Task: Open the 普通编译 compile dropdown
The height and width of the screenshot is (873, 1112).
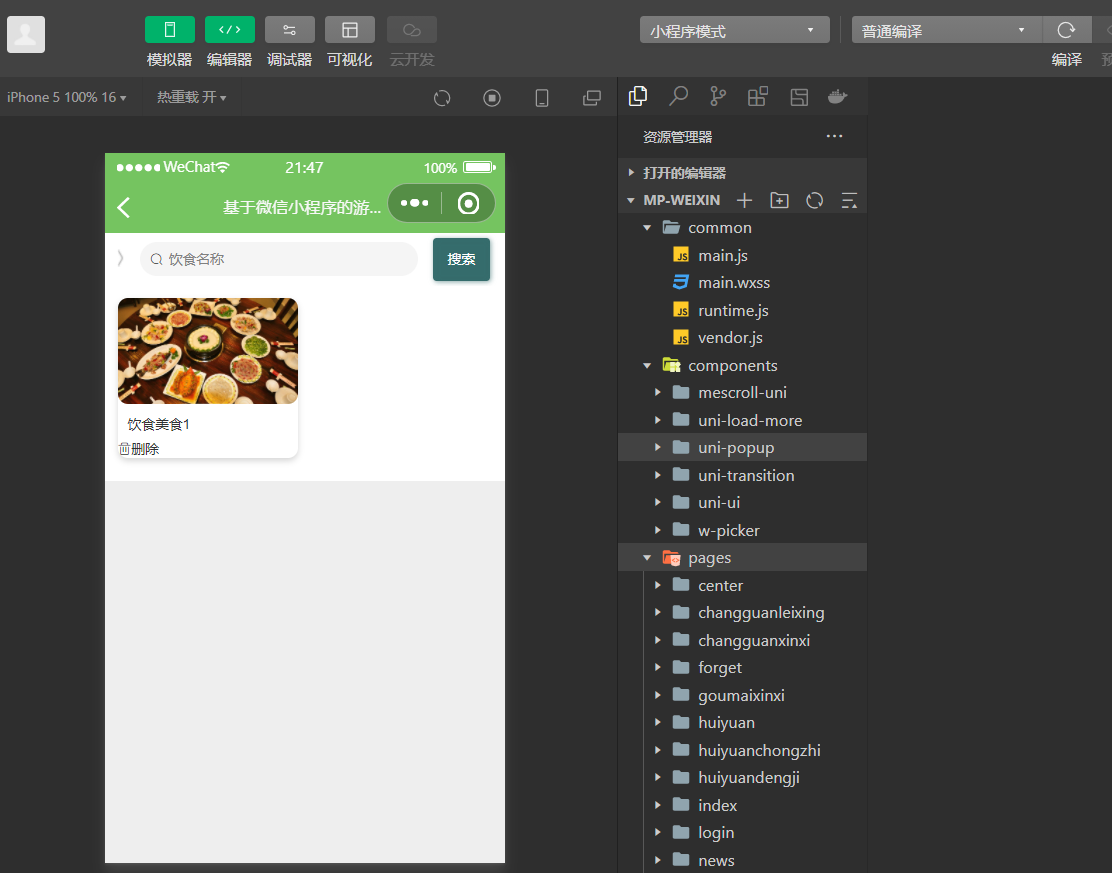Action: [945, 30]
